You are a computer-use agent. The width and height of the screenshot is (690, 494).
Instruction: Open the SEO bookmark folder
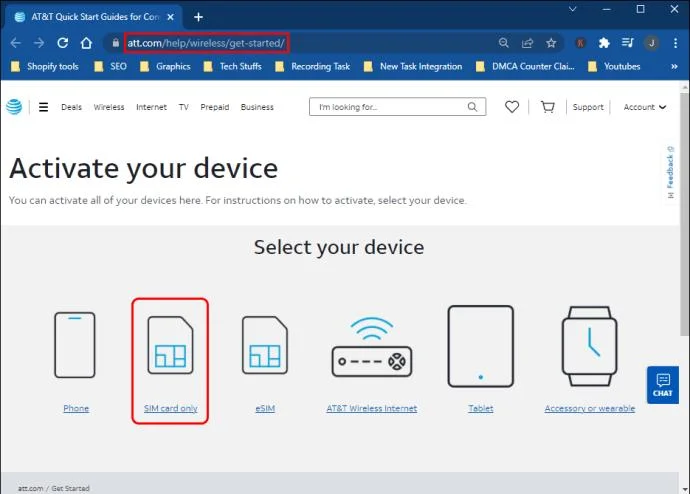pyautogui.click(x=110, y=66)
